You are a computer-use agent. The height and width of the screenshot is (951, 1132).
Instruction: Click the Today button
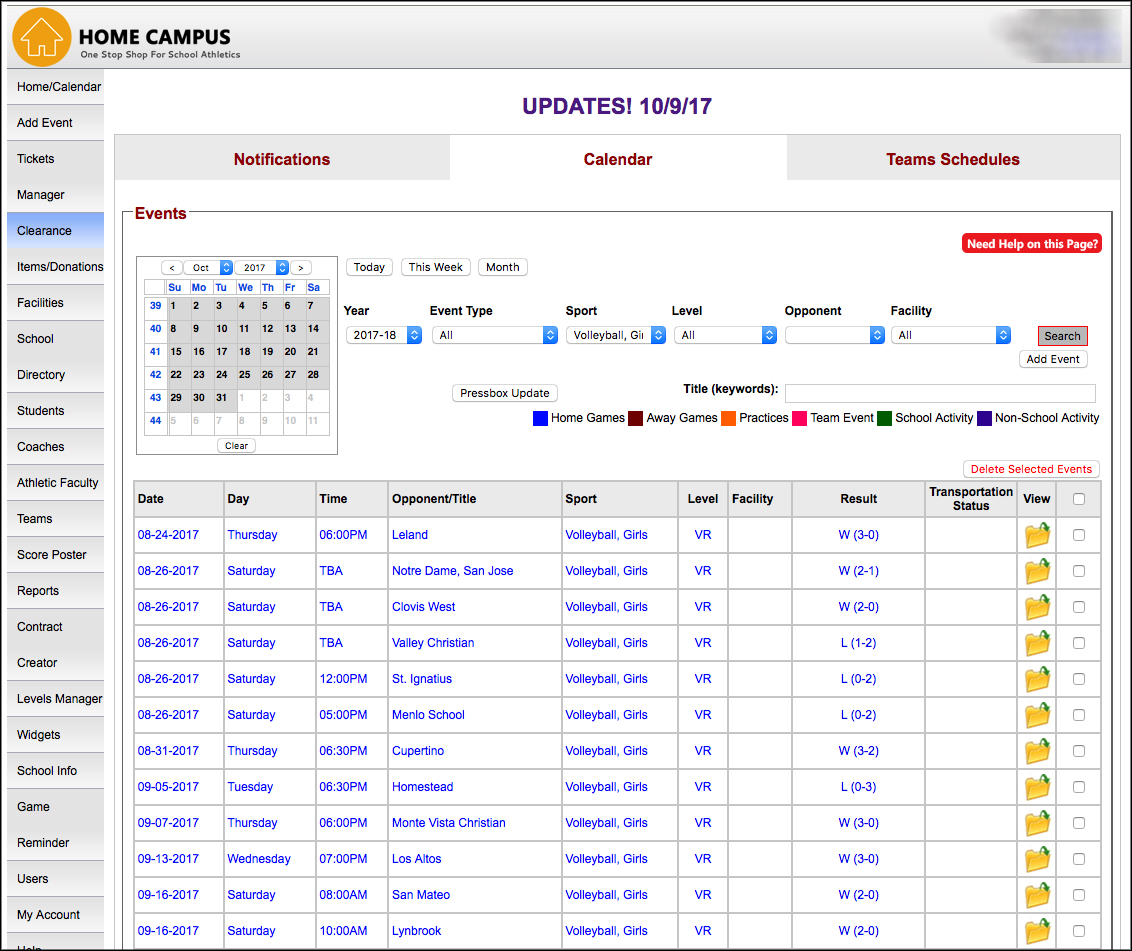(x=369, y=267)
